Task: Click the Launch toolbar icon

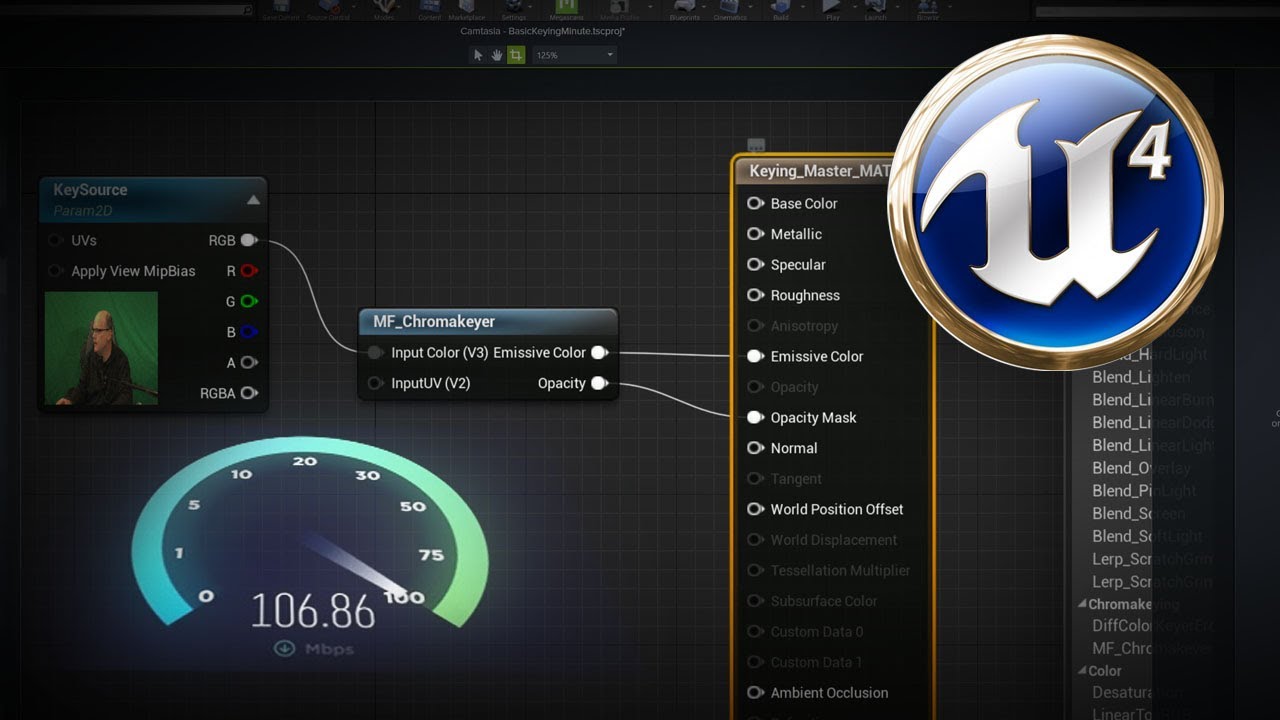Action: (x=875, y=9)
